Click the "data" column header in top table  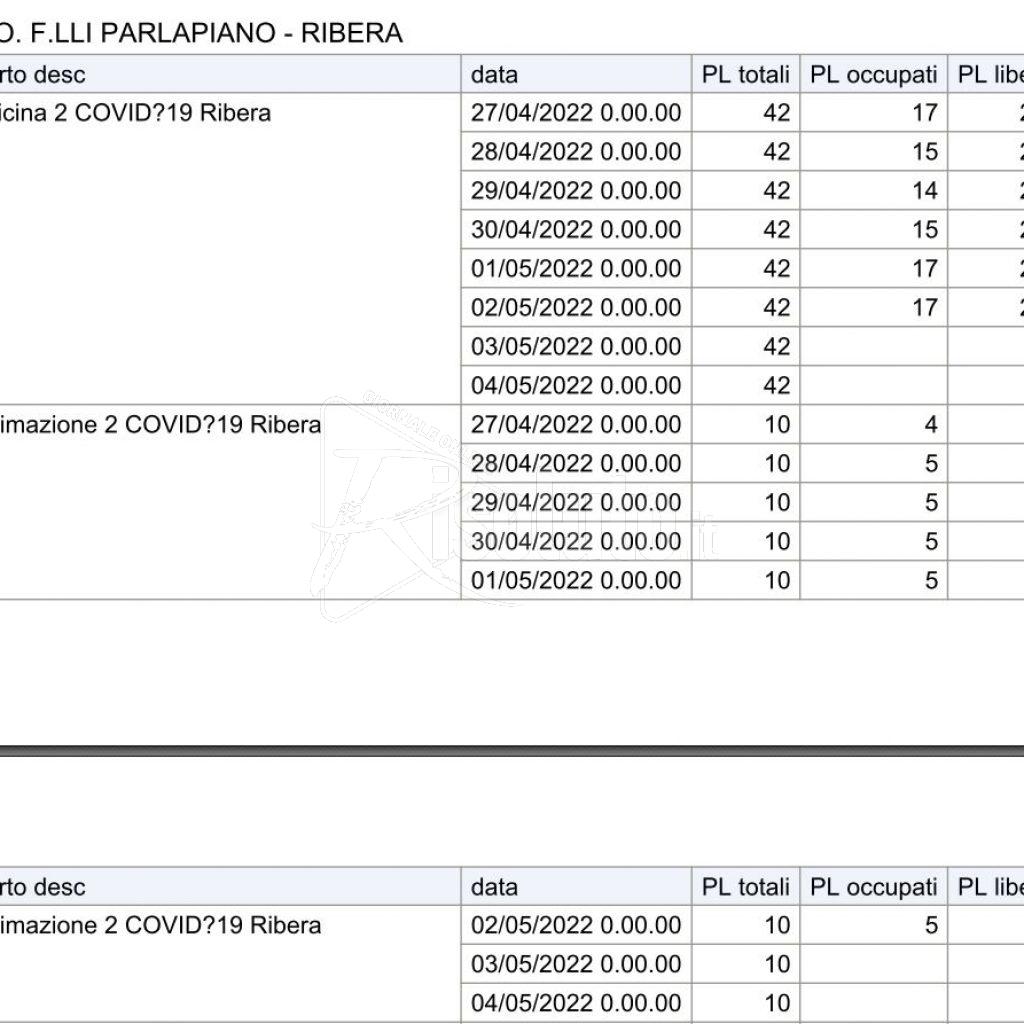click(494, 74)
